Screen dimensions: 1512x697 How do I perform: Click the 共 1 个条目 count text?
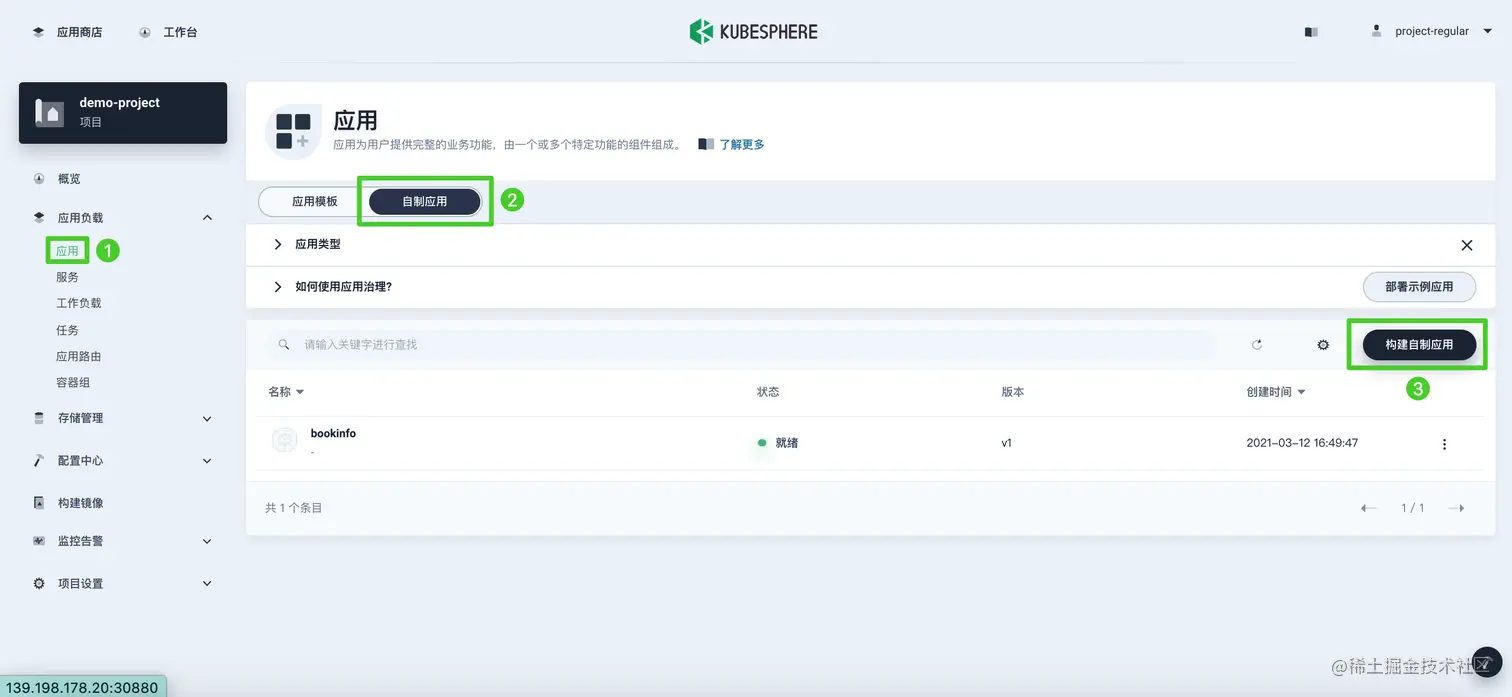(x=294, y=508)
